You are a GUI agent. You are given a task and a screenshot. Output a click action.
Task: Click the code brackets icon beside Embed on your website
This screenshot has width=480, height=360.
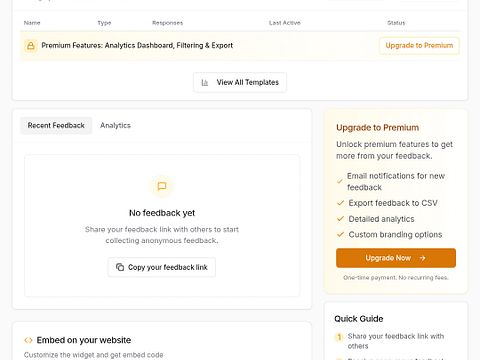click(x=28, y=340)
